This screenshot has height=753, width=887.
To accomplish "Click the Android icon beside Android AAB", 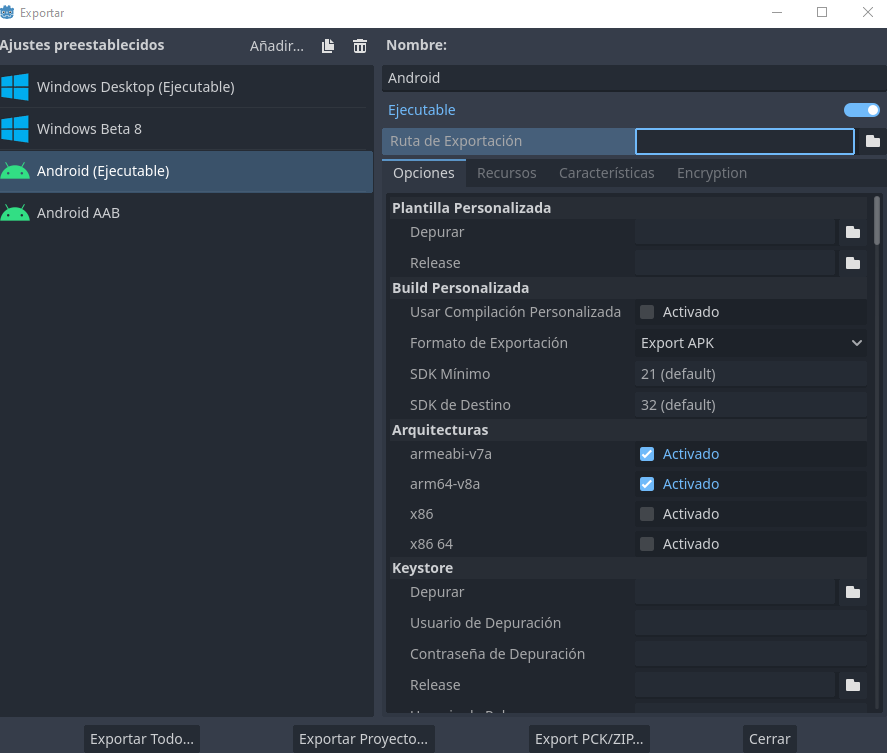I will pyautogui.click(x=16, y=212).
